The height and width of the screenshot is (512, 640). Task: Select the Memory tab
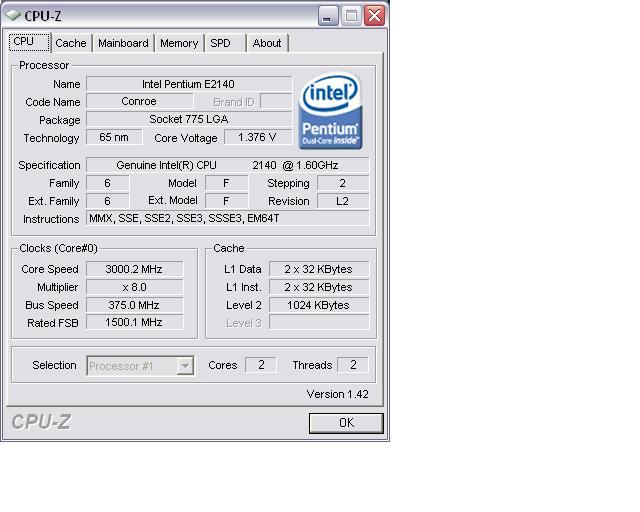point(179,43)
